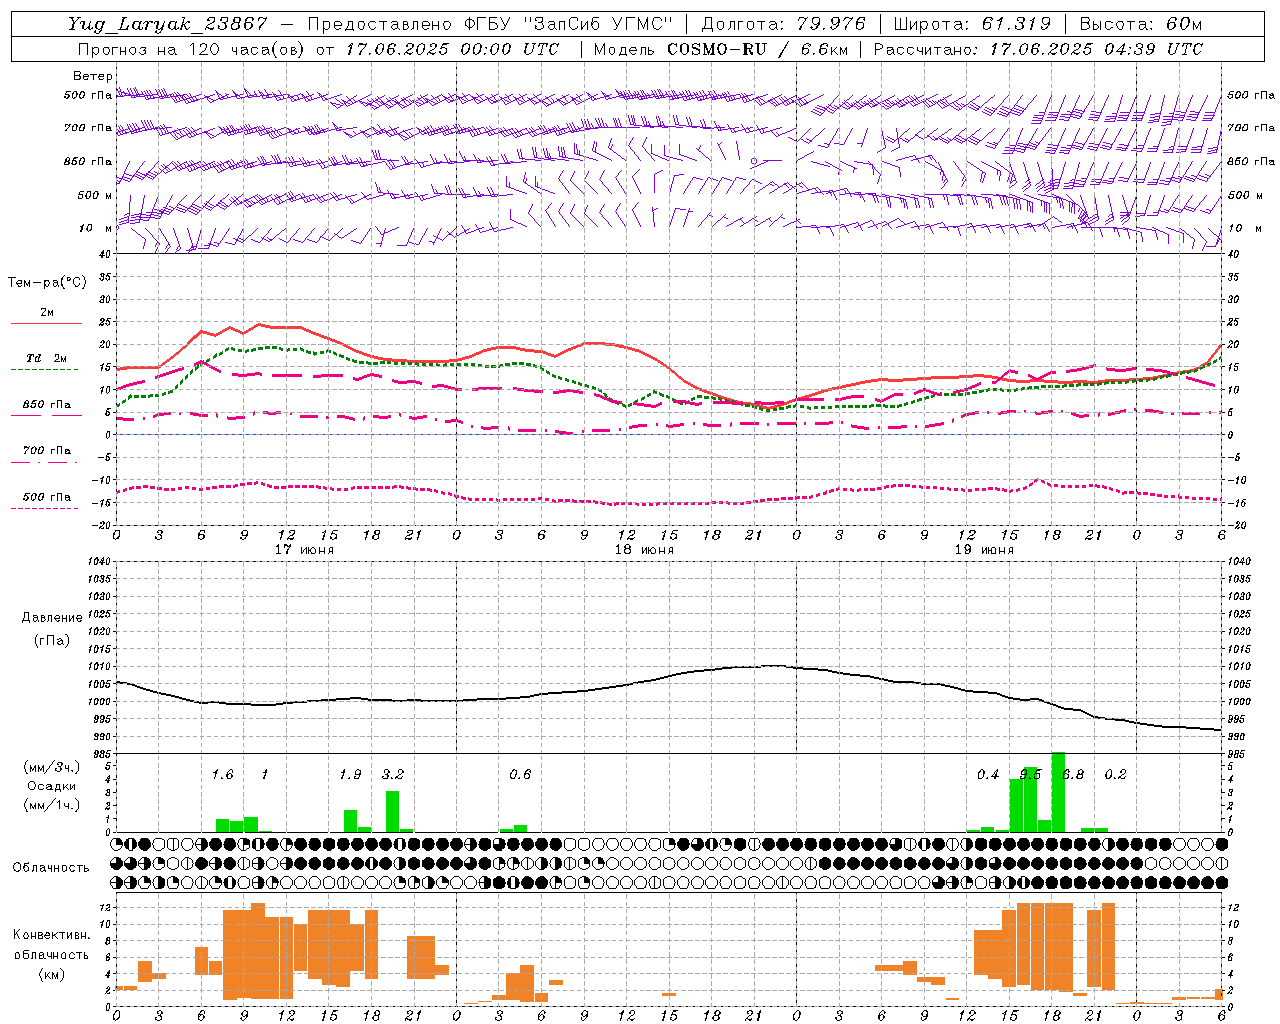Click the Давление pressure panel label
The image size is (1280, 1024).
tap(52, 618)
